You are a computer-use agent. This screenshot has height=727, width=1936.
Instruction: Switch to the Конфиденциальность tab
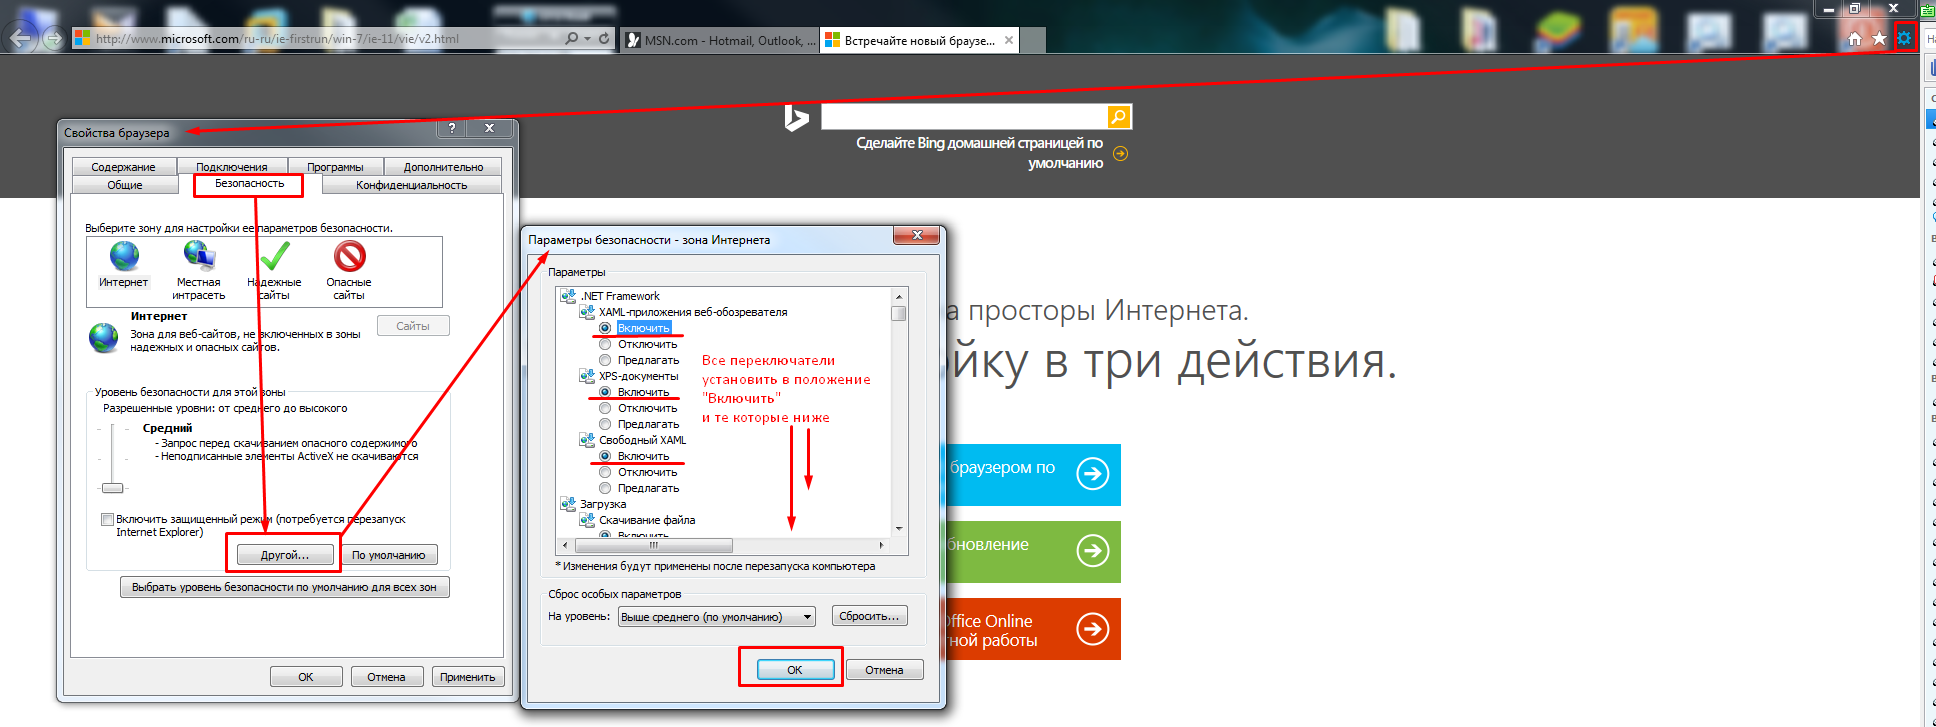[412, 185]
